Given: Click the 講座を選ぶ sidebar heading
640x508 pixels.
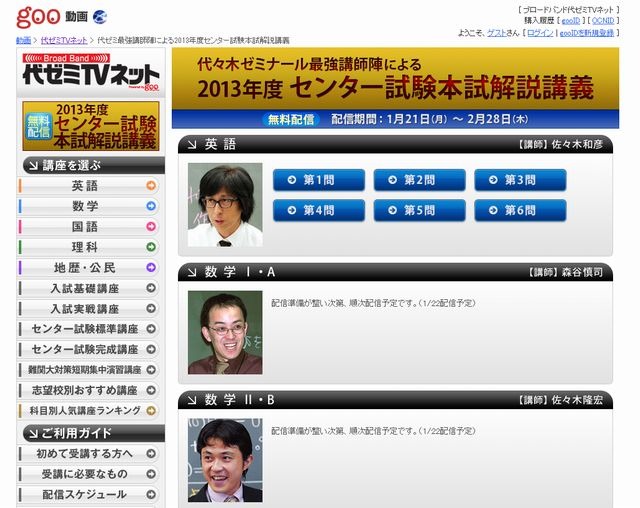Looking at the screenshot, I should point(93,165).
